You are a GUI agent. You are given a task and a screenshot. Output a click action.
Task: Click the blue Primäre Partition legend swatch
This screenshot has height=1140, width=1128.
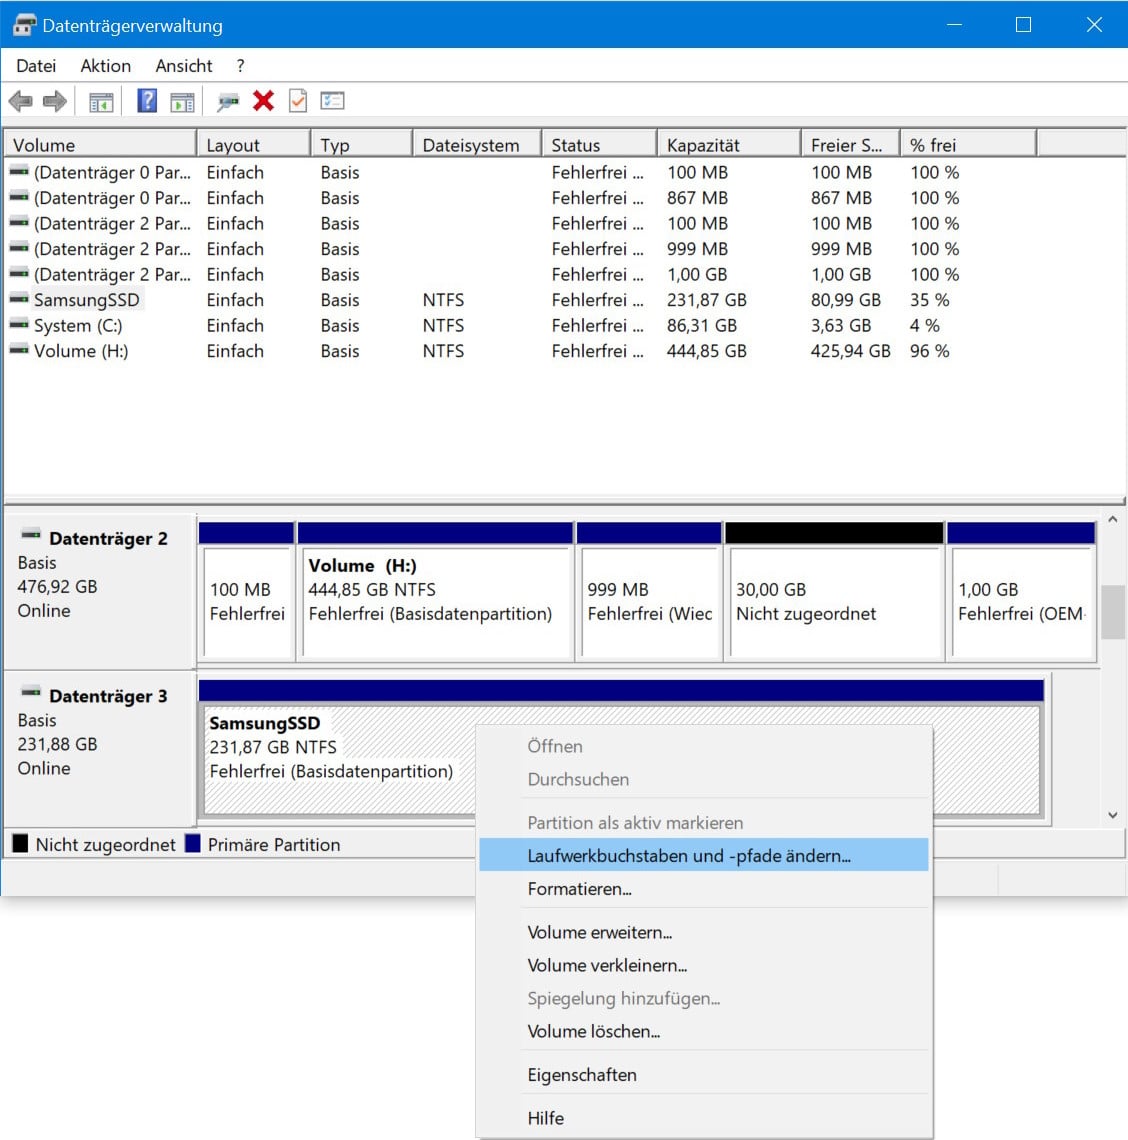[193, 843]
